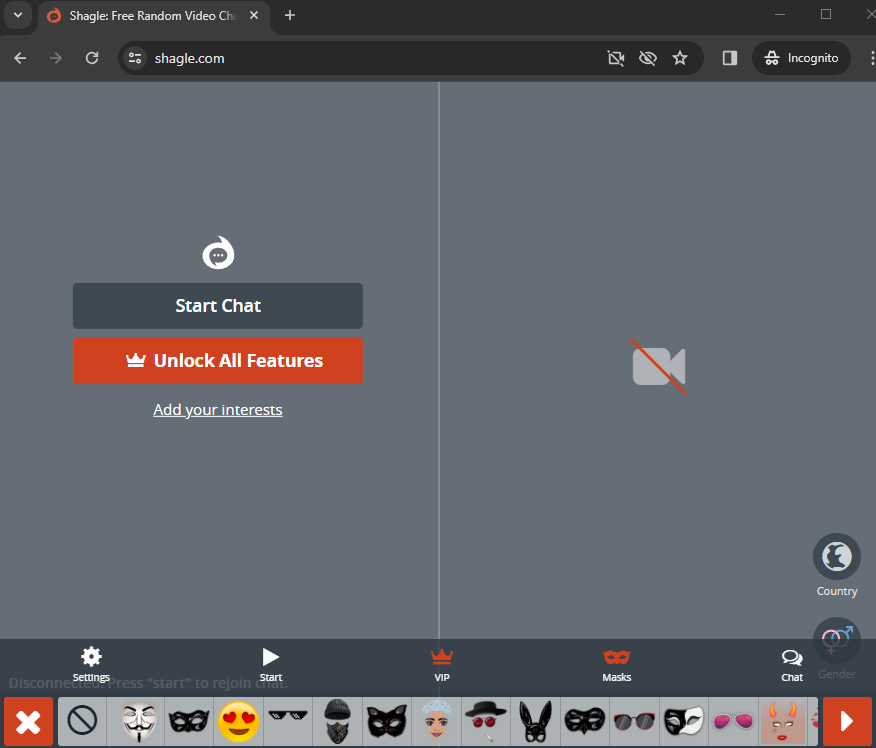The image size is (876, 748).
Task: Follow the Add your interests link
Action: point(218,410)
